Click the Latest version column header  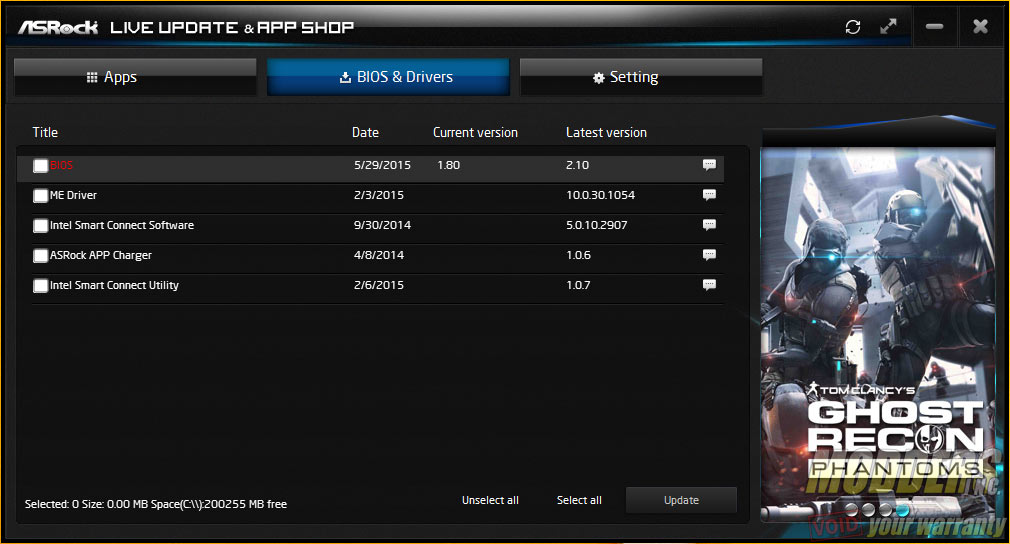pos(606,132)
